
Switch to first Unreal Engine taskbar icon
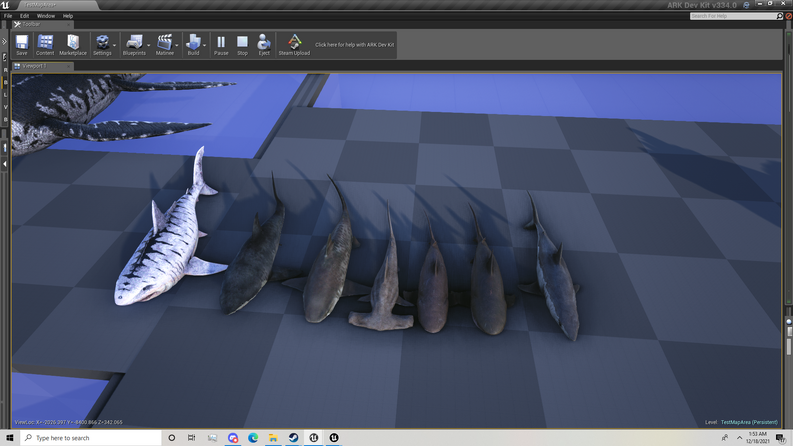pyautogui.click(x=314, y=437)
